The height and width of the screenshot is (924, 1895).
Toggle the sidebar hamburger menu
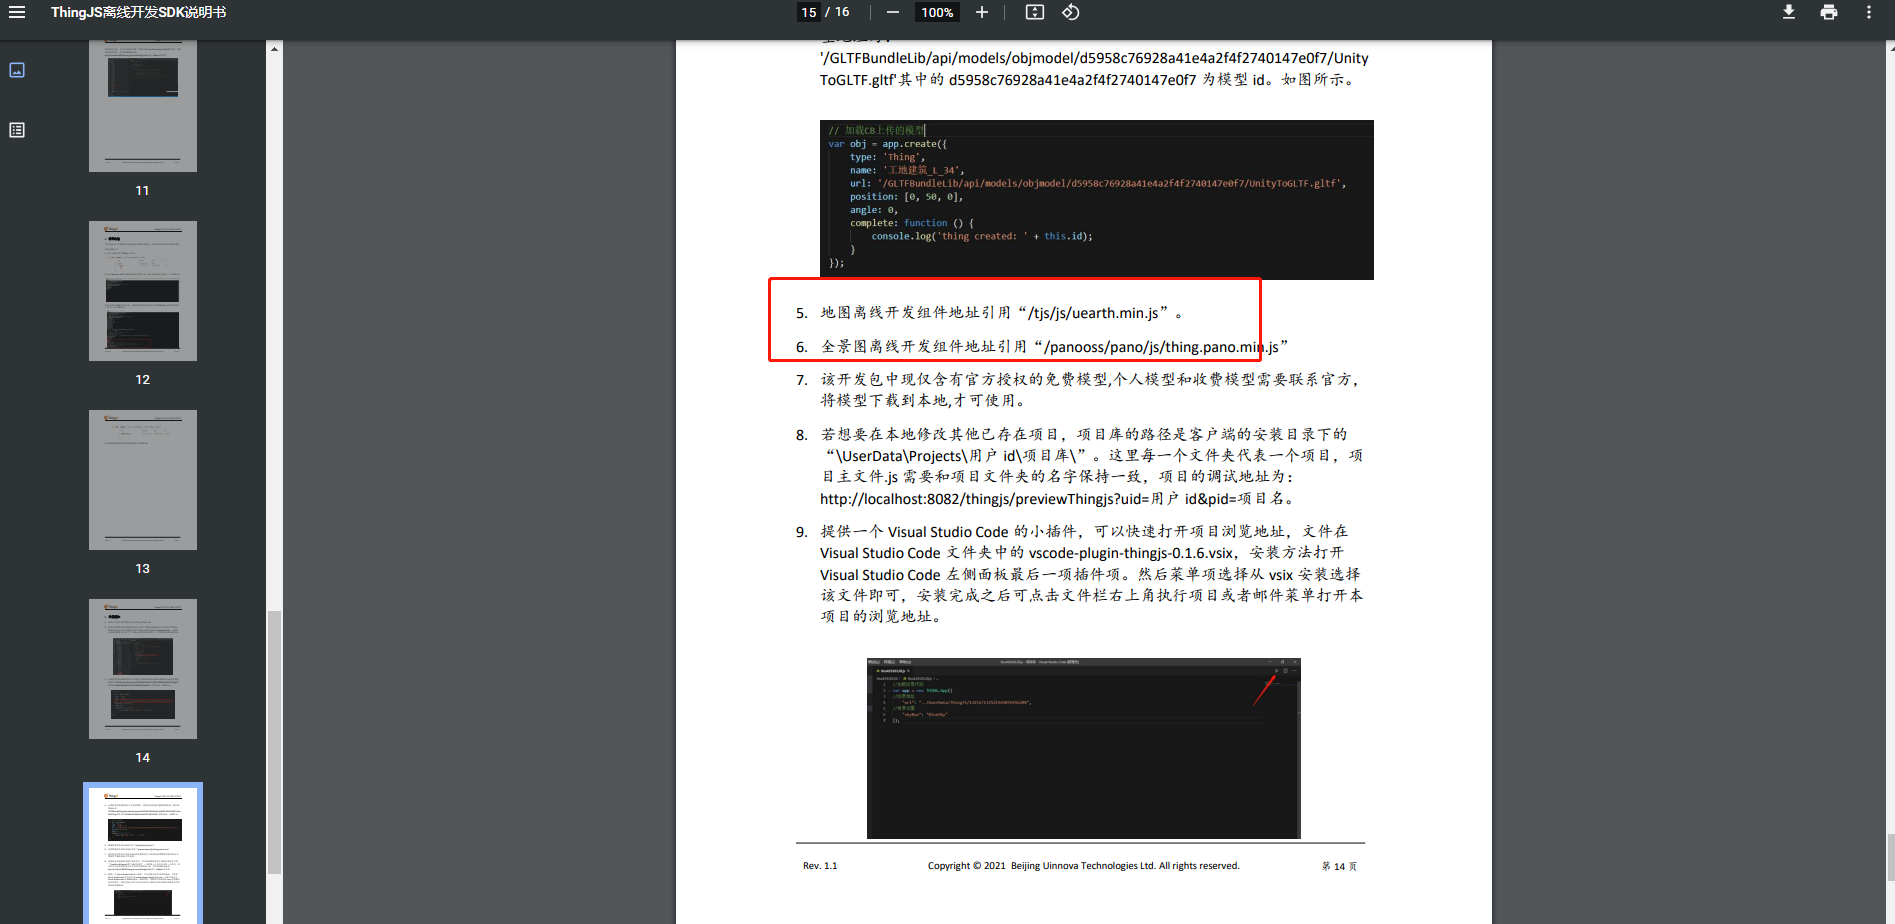(x=17, y=12)
